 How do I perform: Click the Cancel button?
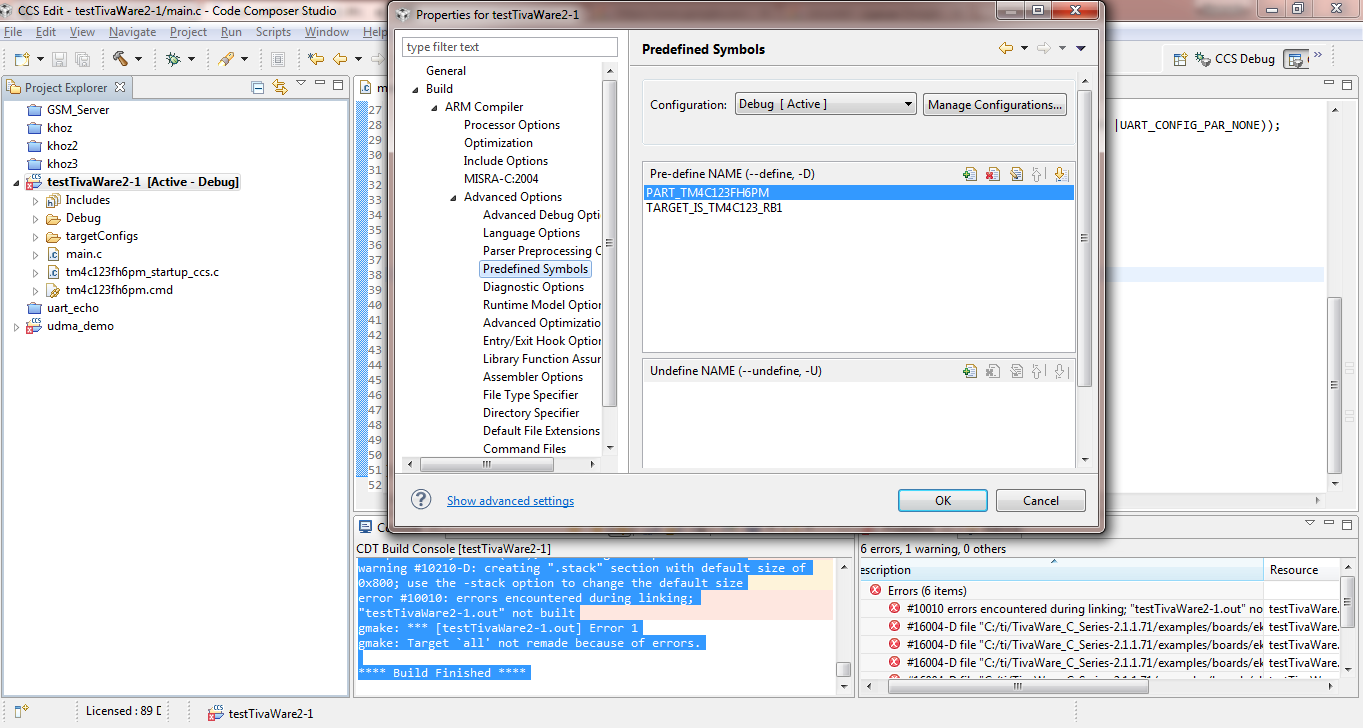pyautogui.click(x=1041, y=500)
